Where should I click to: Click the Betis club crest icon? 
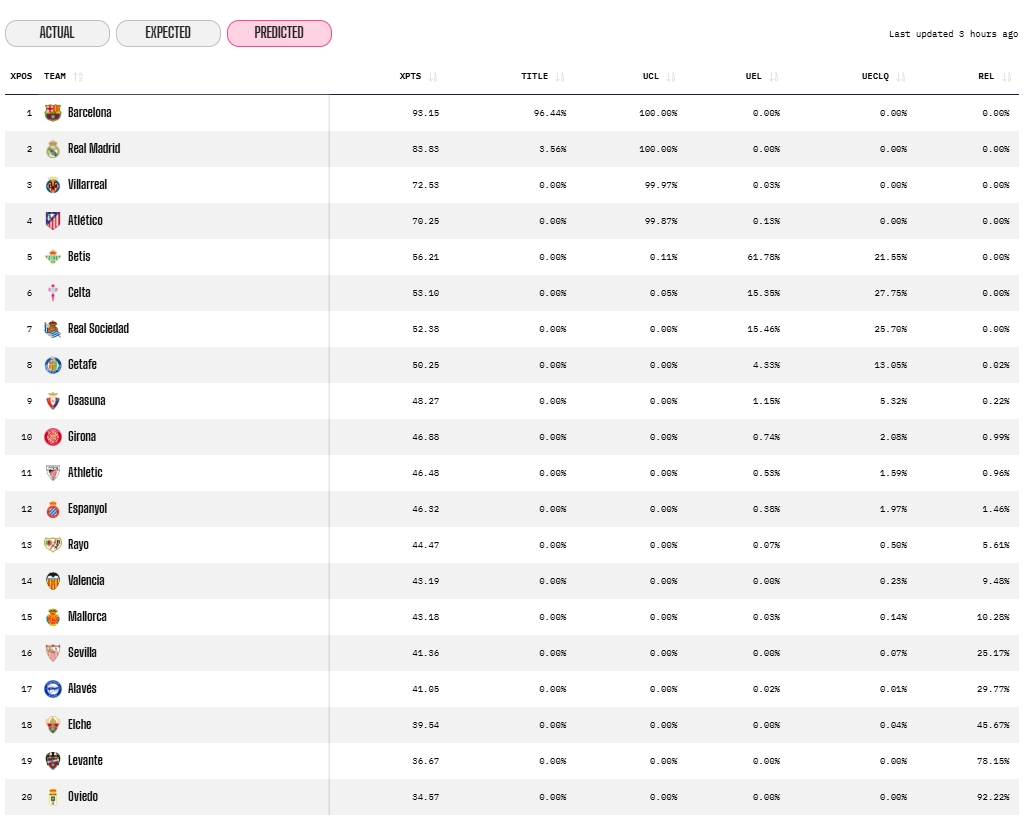point(53,257)
